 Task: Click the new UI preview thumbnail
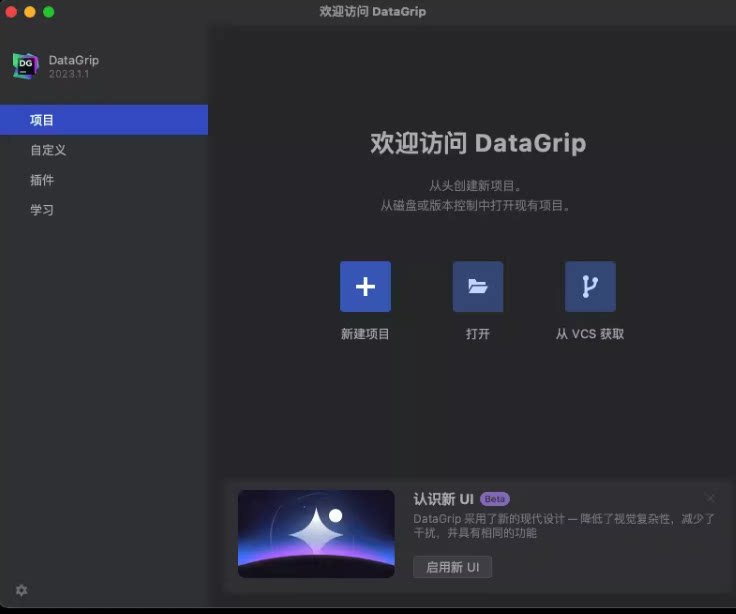point(316,534)
